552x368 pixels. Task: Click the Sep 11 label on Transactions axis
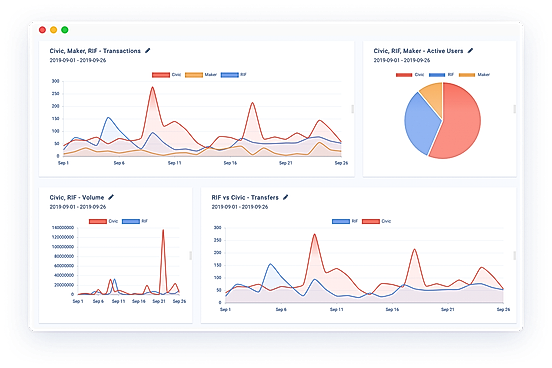174,163
